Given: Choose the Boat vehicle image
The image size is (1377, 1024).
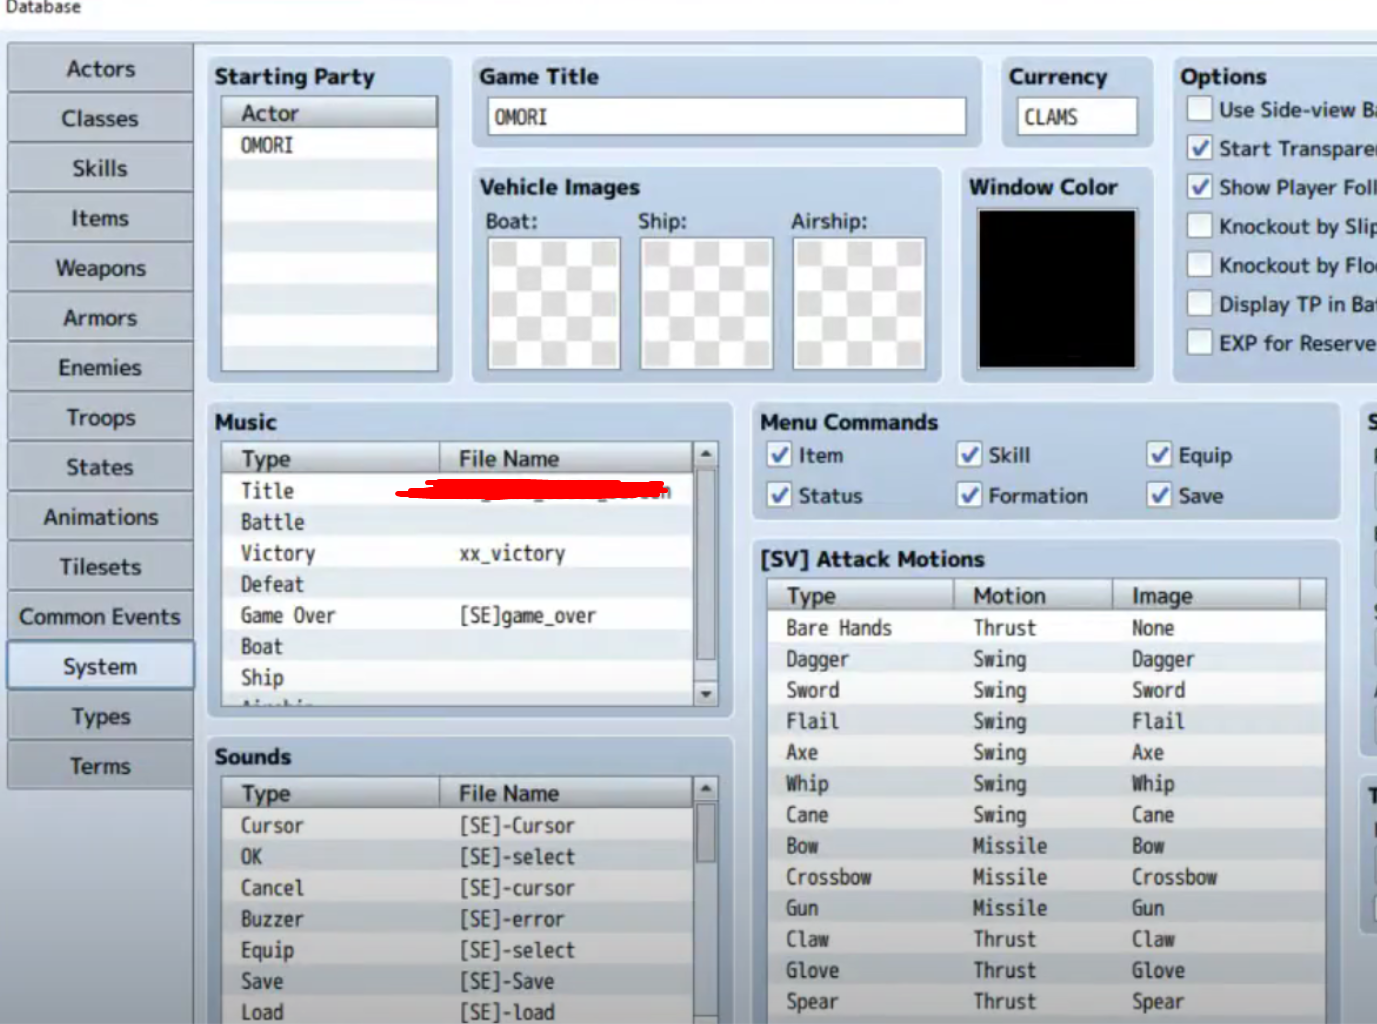Looking at the screenshot, I should (554, 304).
